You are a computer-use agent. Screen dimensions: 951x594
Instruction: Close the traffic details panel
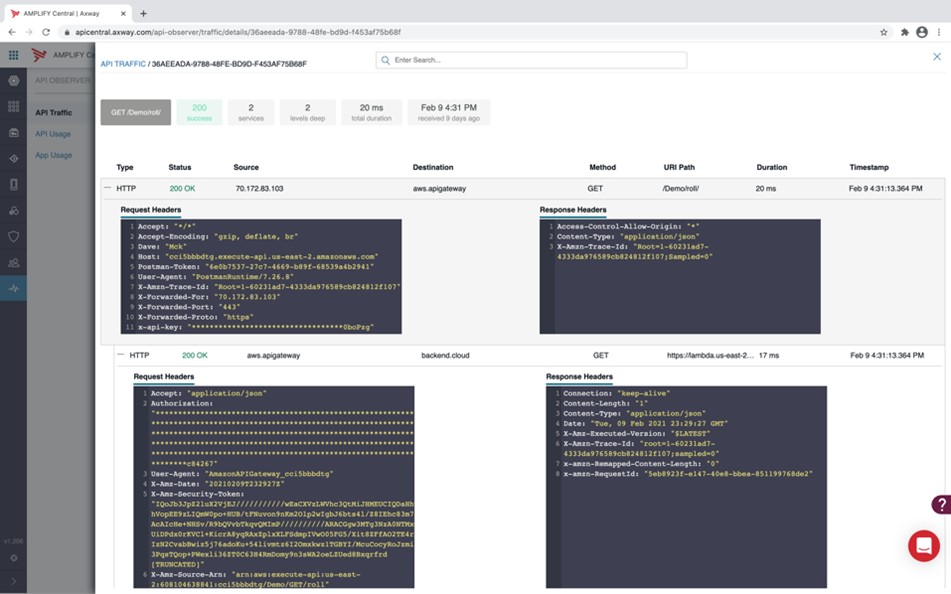(936, 56)
